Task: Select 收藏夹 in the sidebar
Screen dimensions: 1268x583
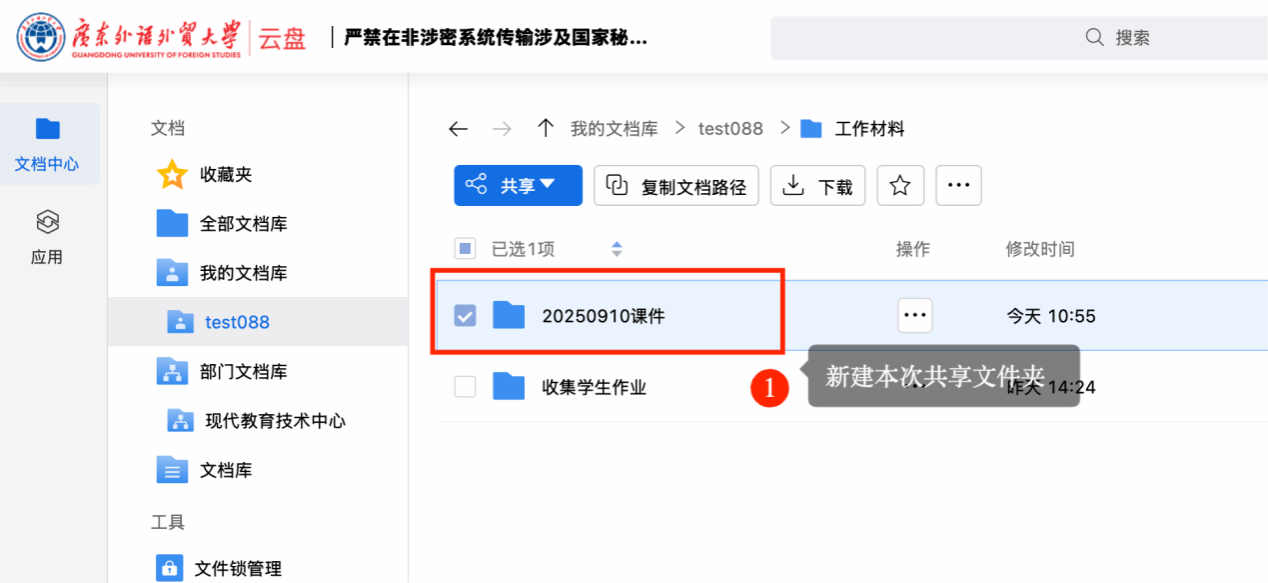Action: point(225,174)
